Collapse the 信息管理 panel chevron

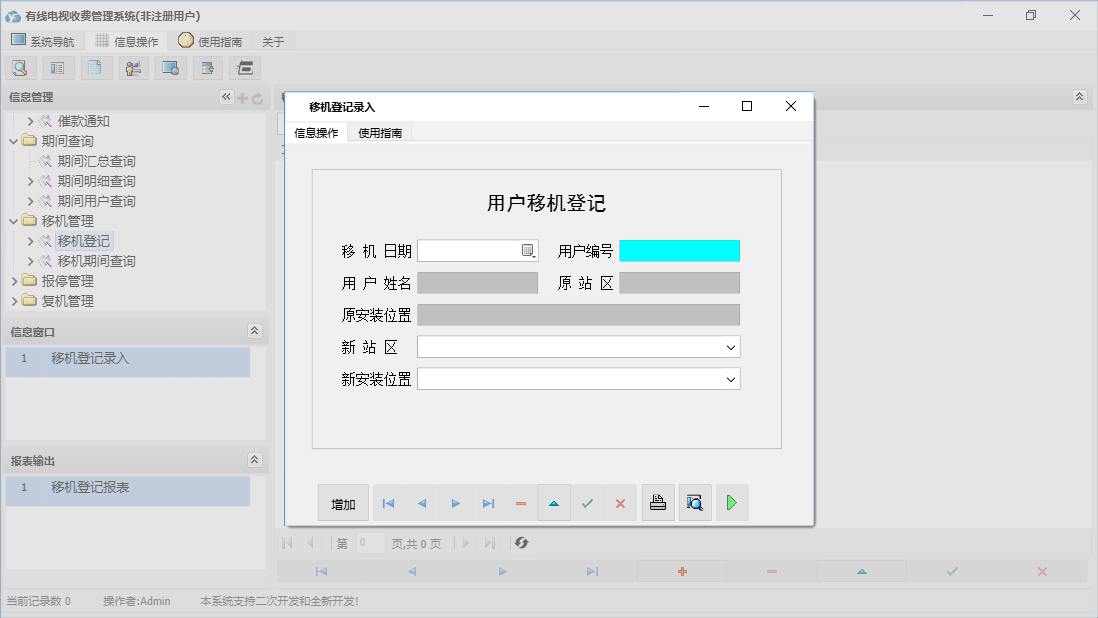(x=226, y=97)
